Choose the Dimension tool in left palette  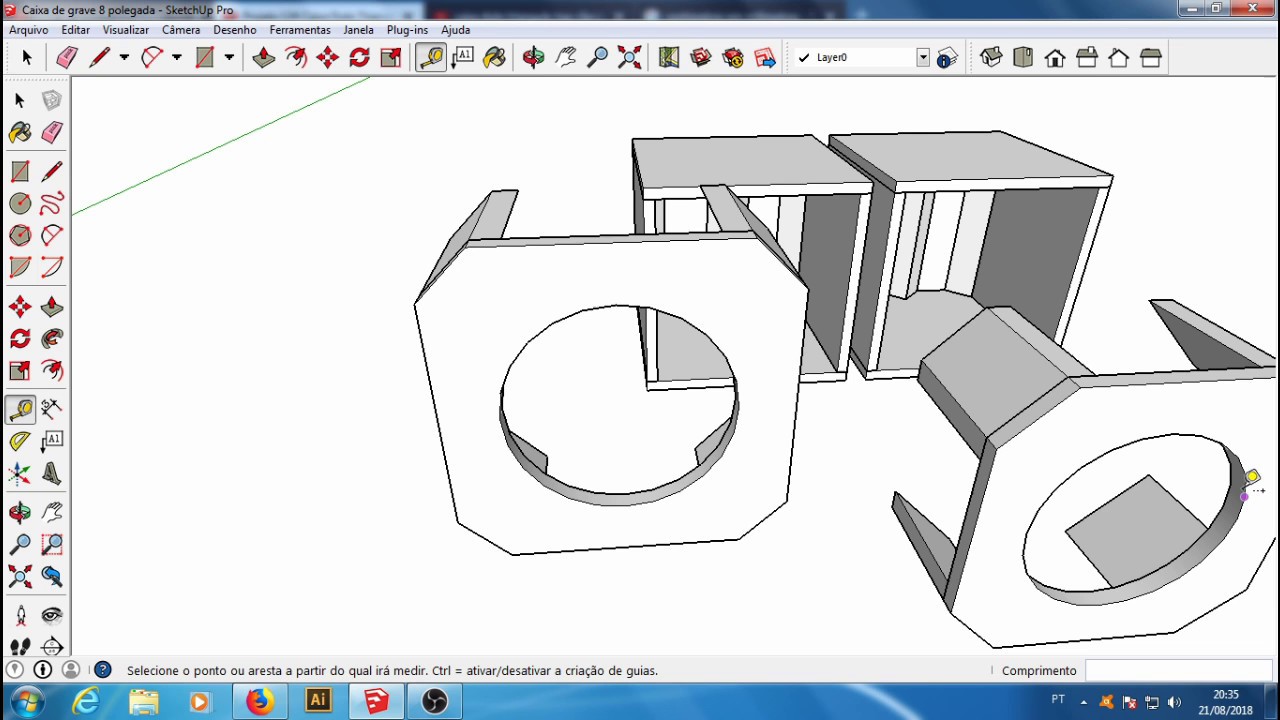(x=52, y=409)
